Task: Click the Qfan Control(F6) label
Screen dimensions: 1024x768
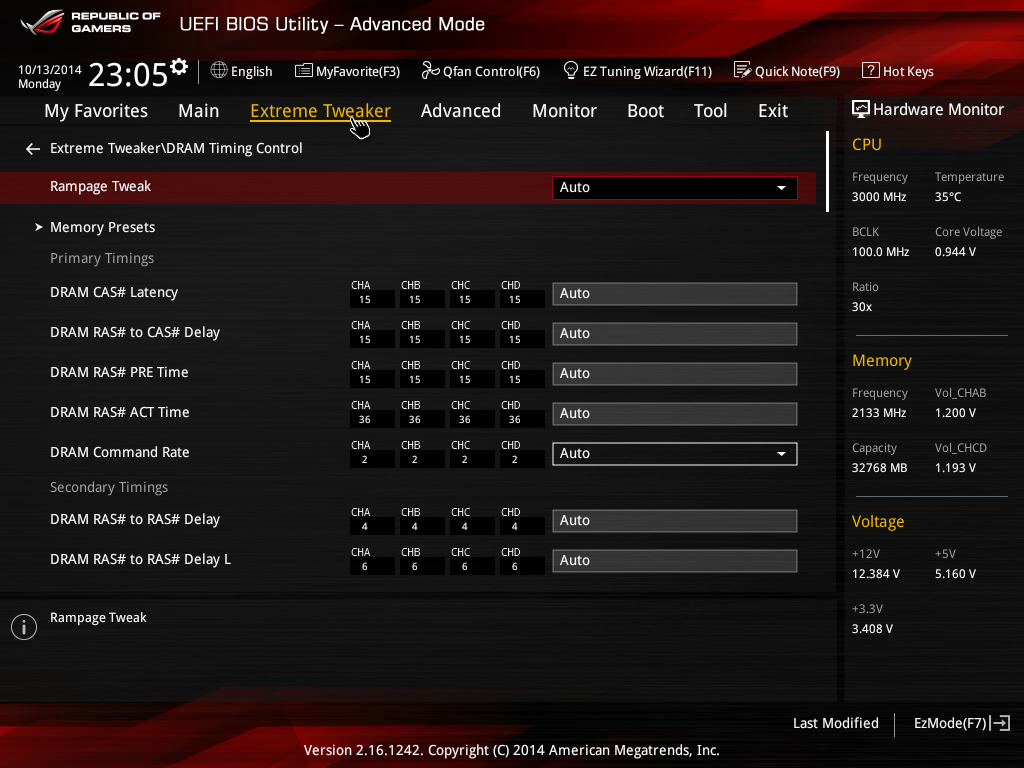Action: [491, 71]
